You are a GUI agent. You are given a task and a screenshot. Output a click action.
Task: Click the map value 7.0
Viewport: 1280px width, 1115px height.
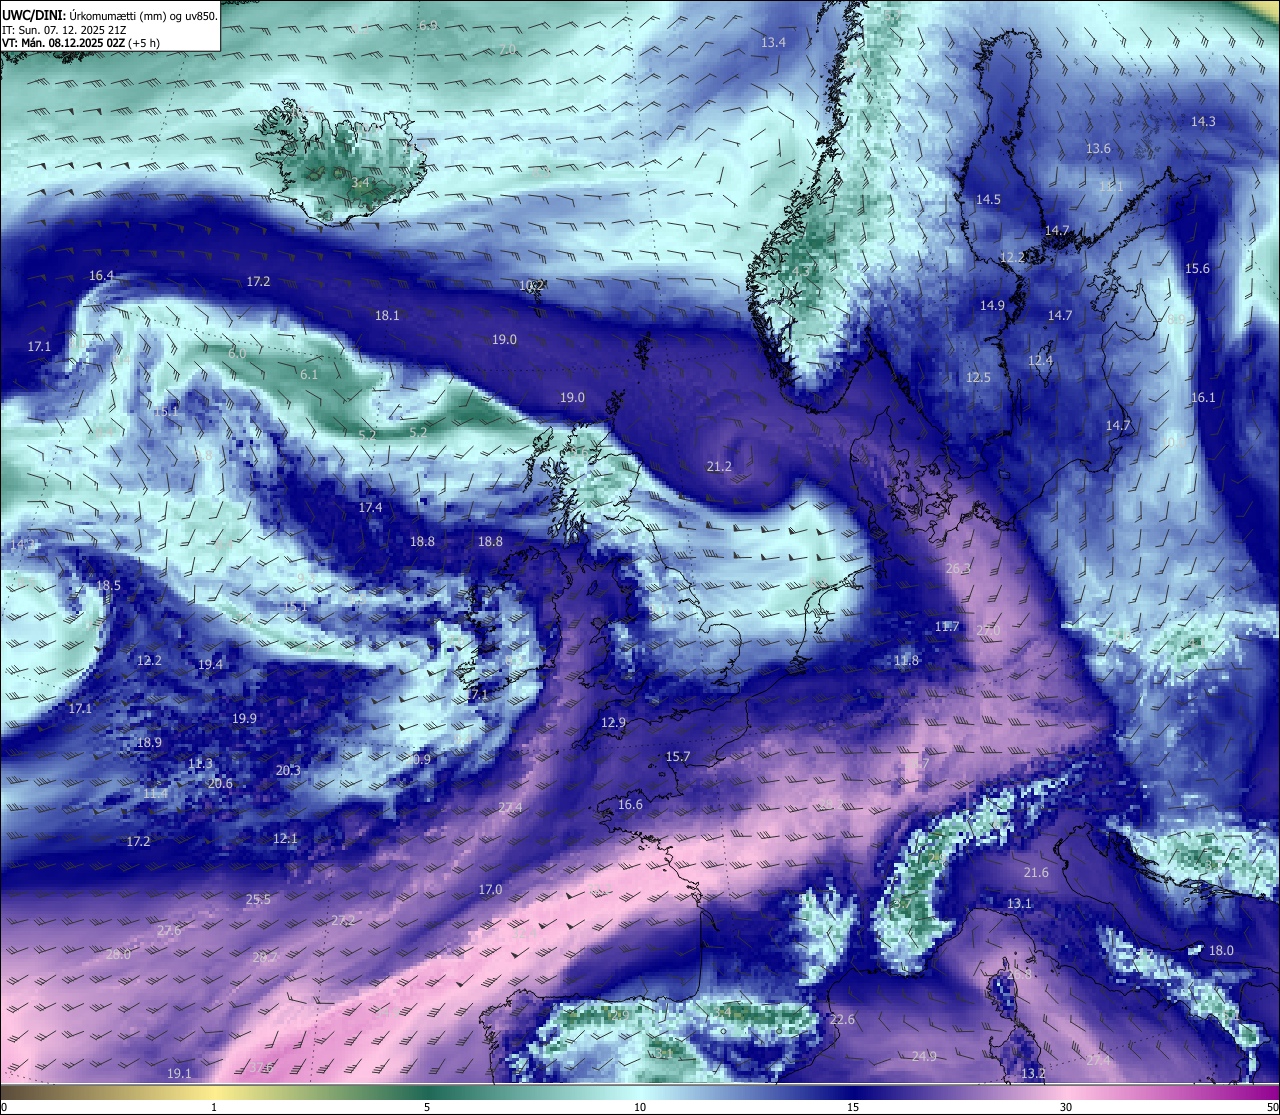508,50
